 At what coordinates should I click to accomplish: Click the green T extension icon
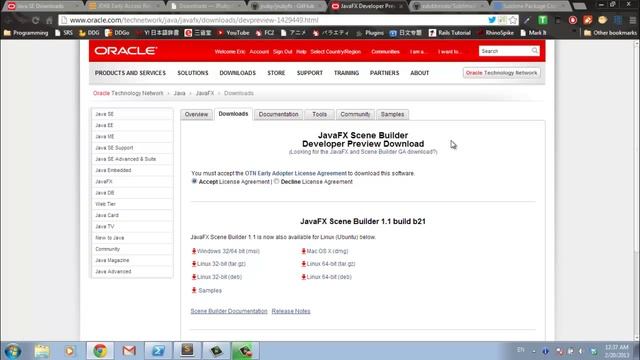542,20
